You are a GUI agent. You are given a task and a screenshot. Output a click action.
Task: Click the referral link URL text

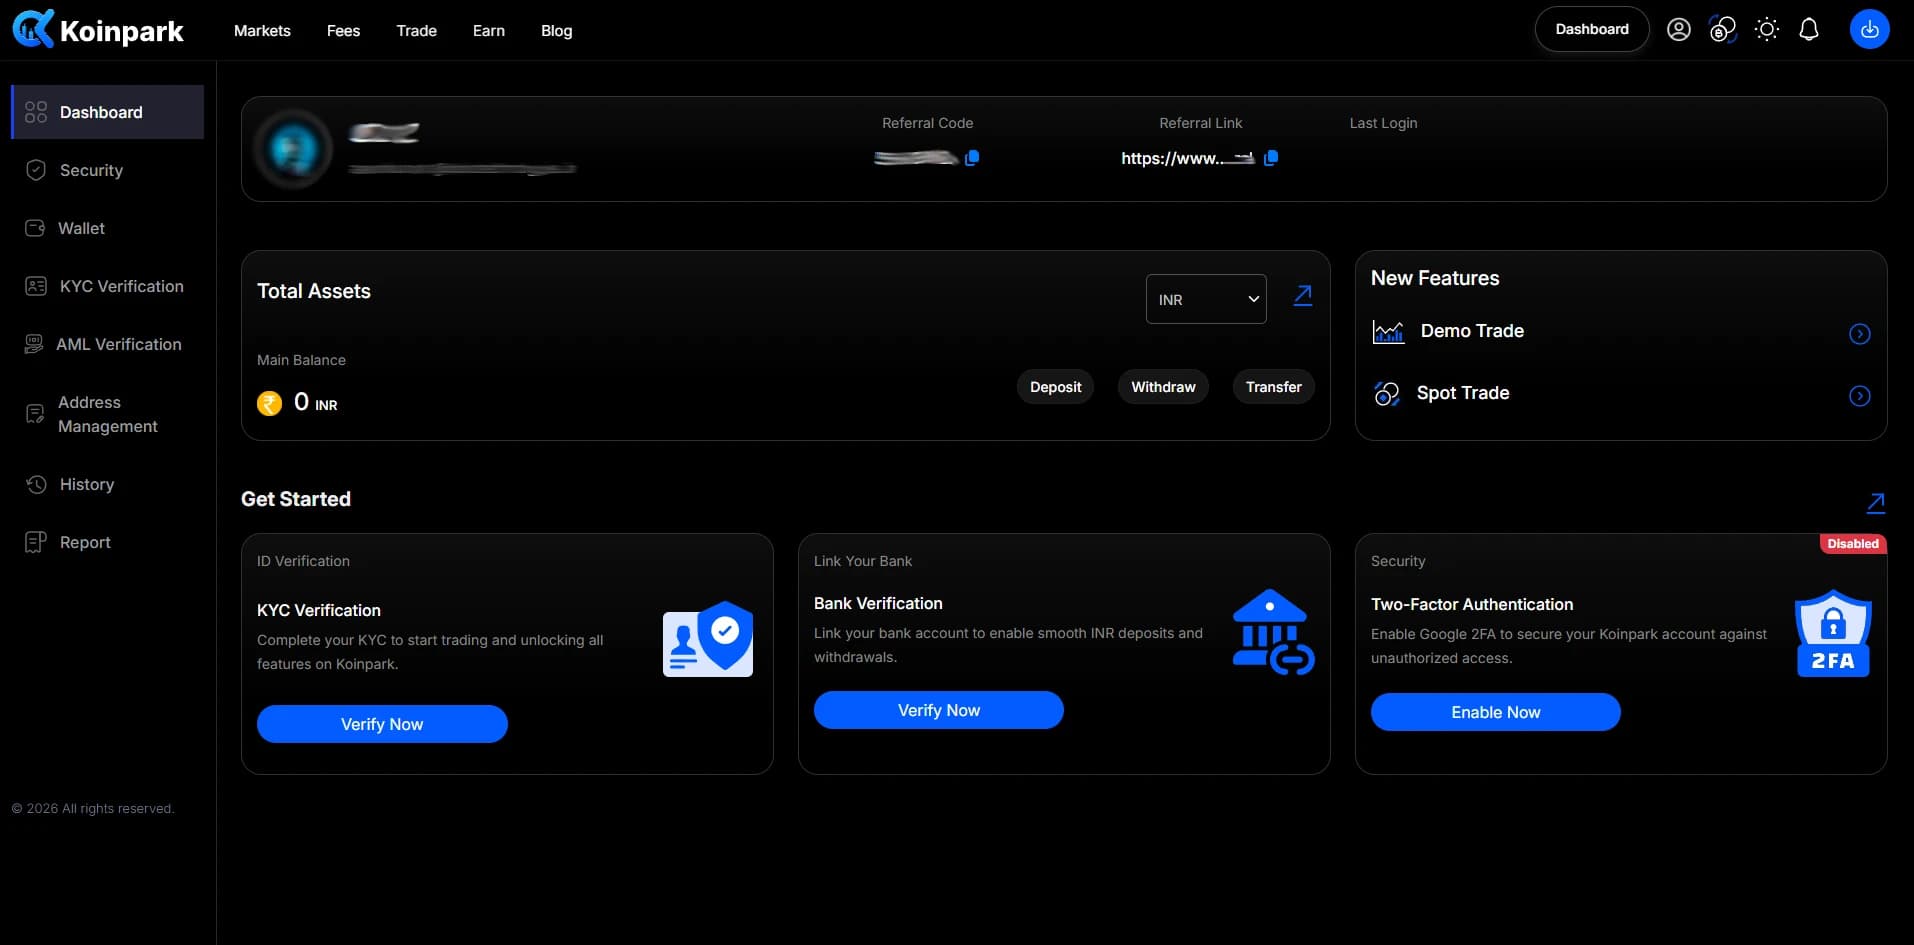point(1187,158)
